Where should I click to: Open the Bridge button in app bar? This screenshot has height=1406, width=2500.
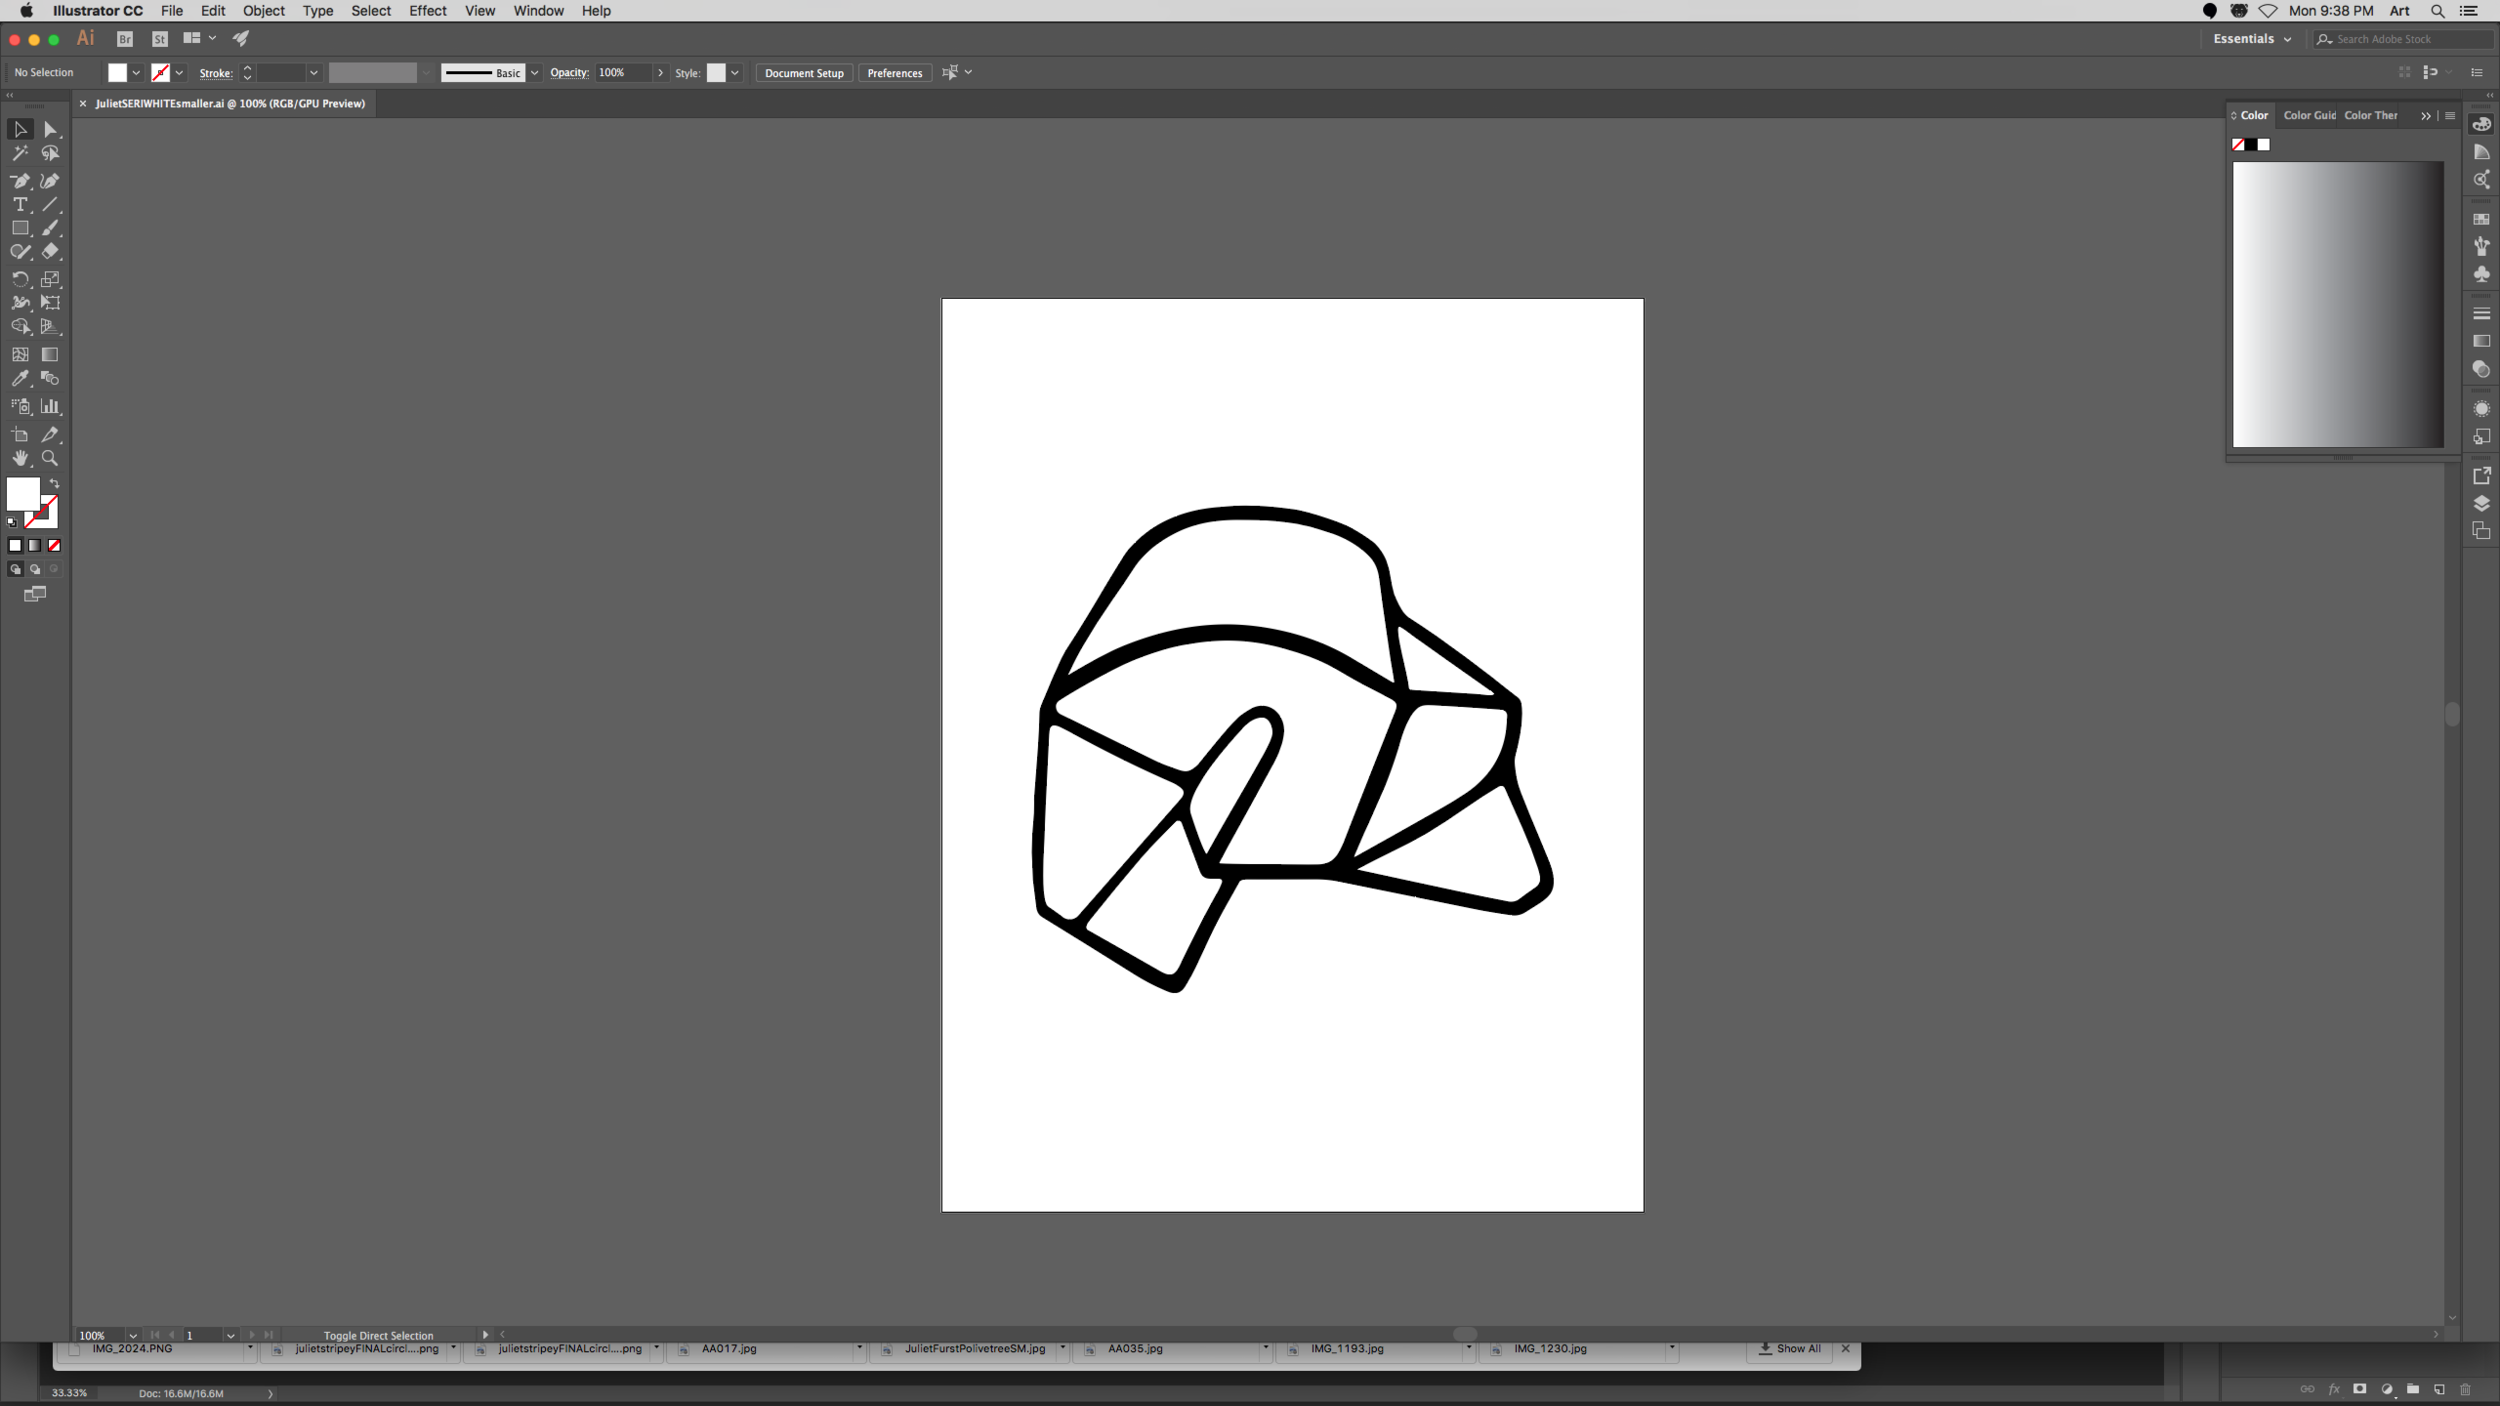(125, 39)
